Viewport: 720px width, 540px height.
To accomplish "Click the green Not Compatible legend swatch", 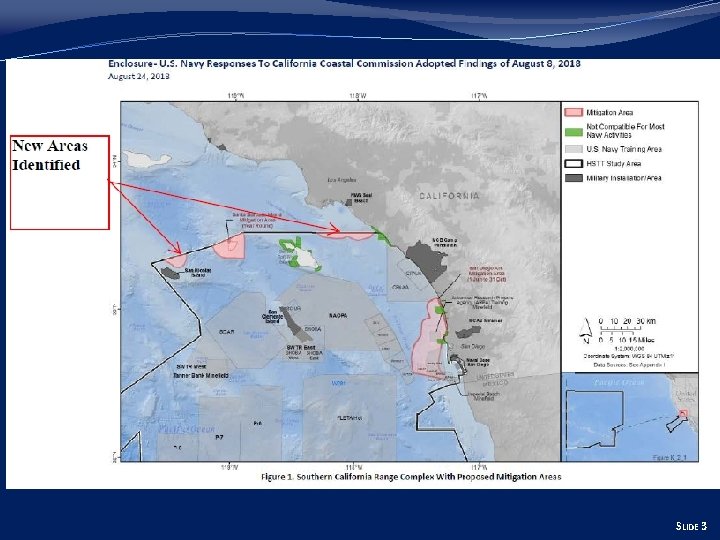I will 574,131.
